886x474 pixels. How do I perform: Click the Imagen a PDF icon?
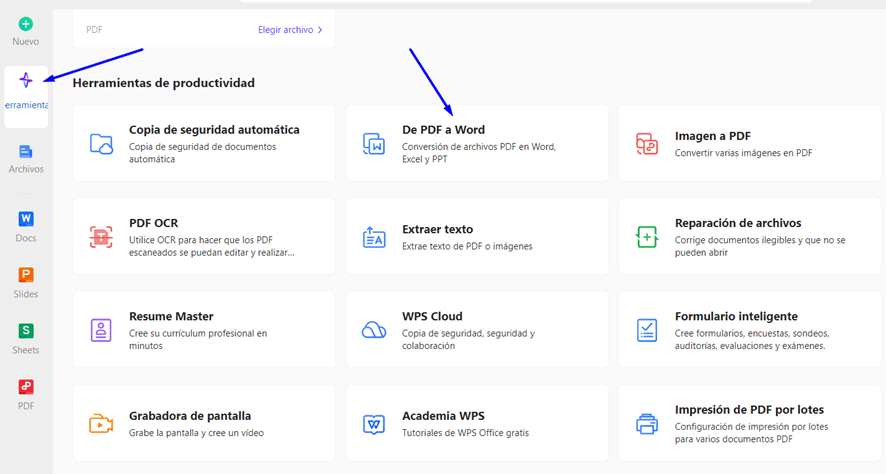point(647,143)
